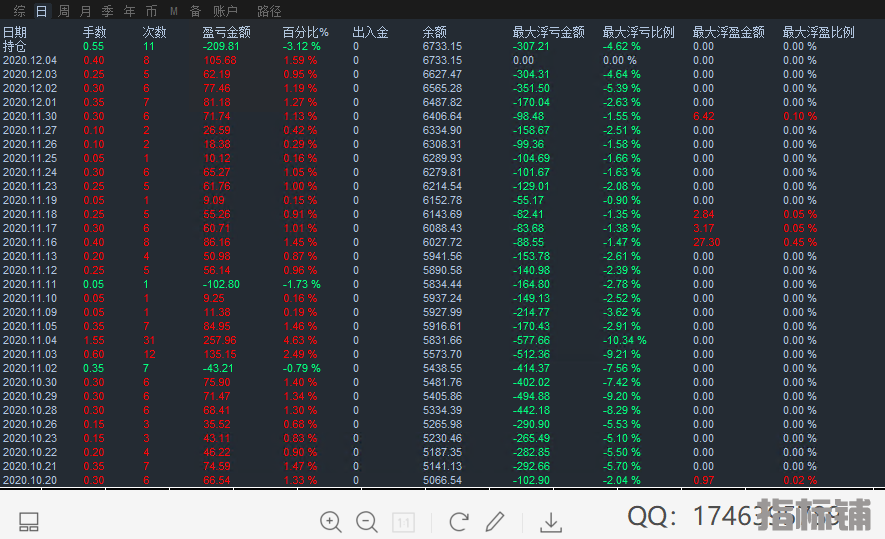Select the 日 daily tab
Screen dimensions: 885x539
[41, 11]
